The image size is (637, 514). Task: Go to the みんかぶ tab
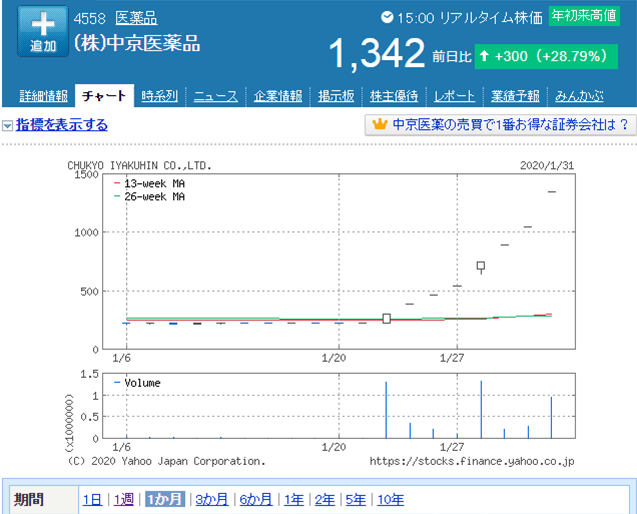579,96
